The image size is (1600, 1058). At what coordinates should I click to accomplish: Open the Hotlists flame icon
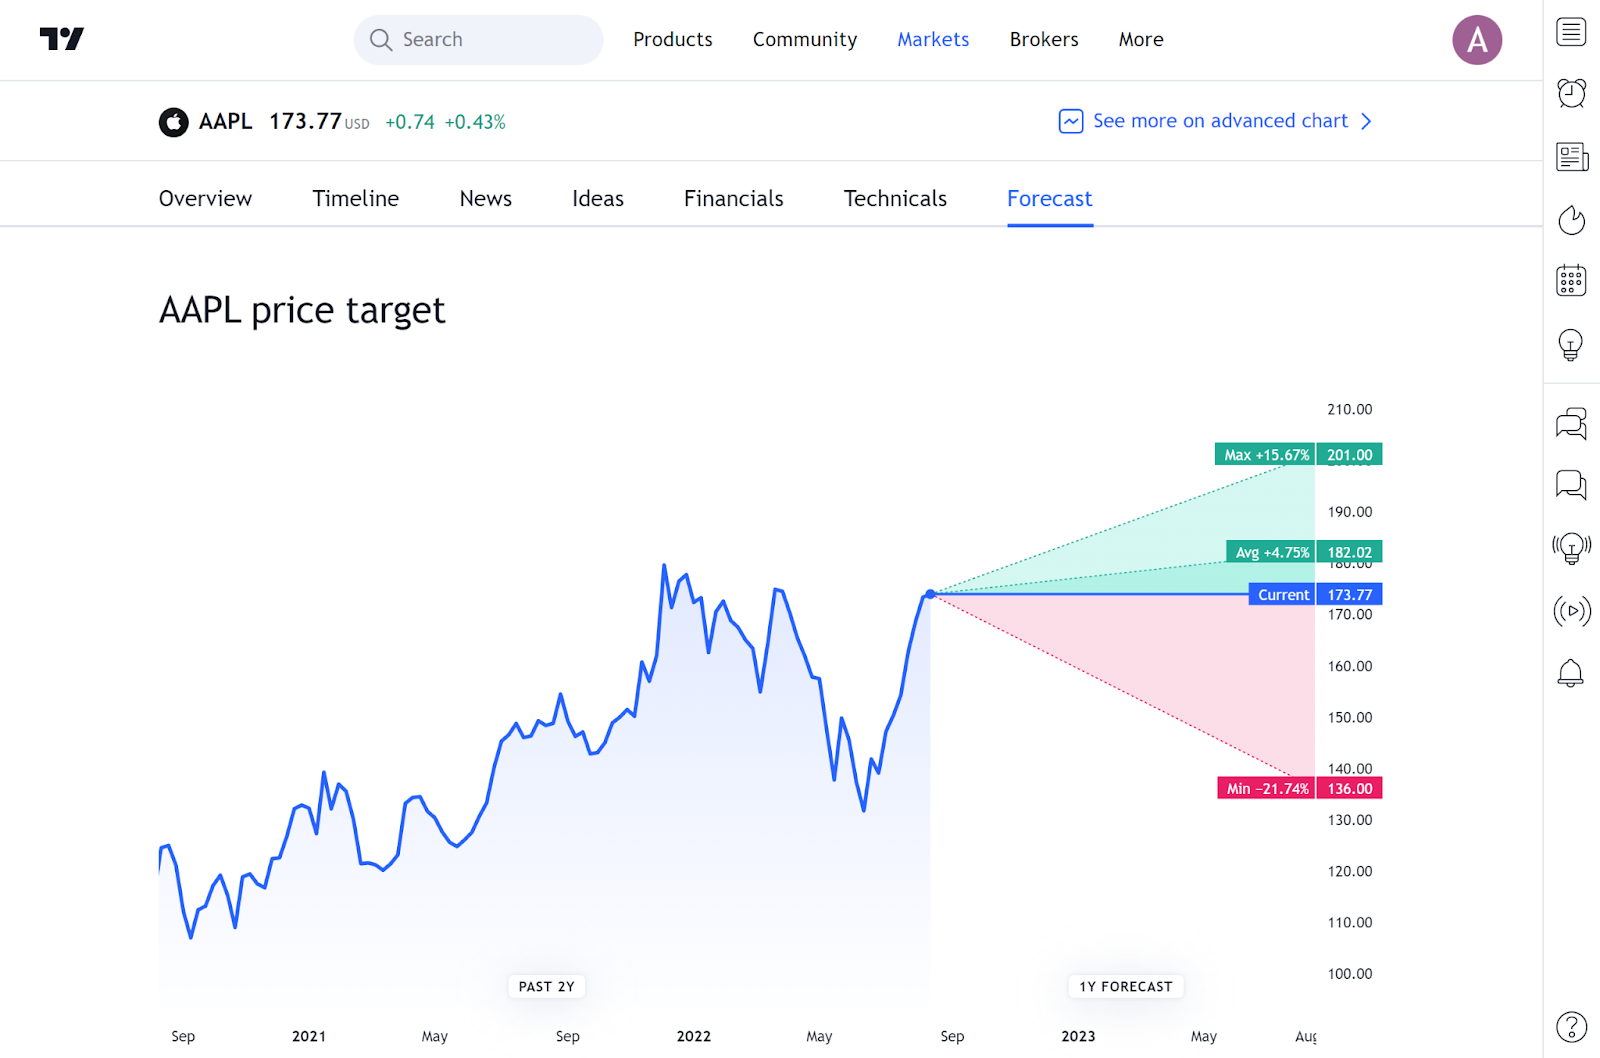coord(1571,219)
